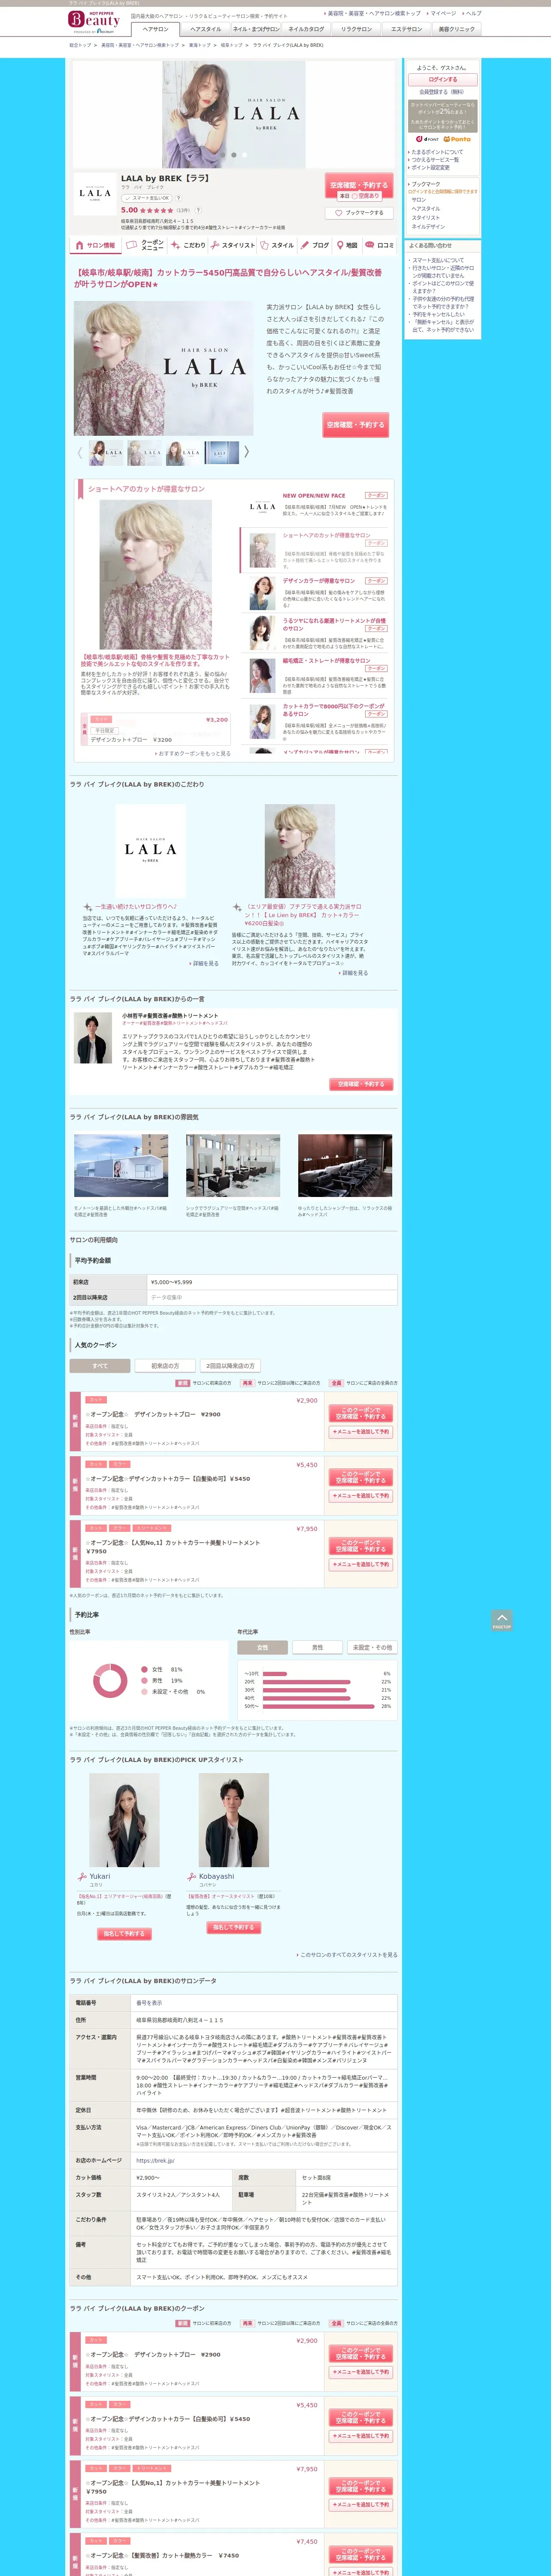
Task: Reveal phone number via 番号を表示
Action: pyautogui.click(x=149, y=2003)
